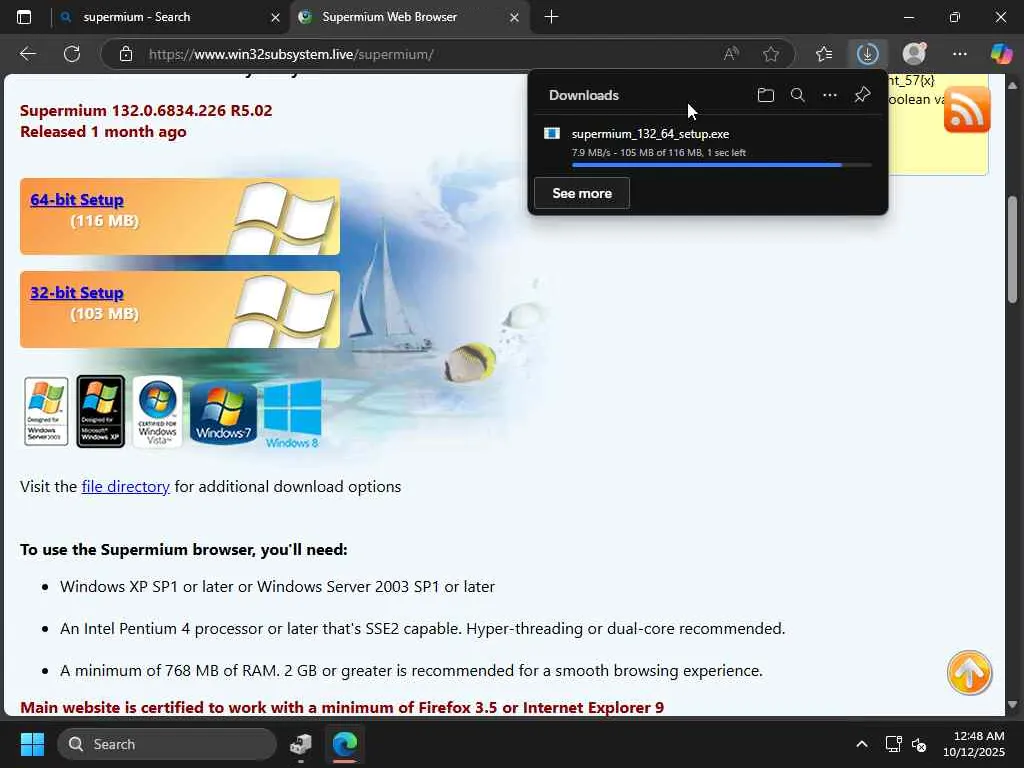1024x768 pixels.
Task: Click the scrollbar down arrow
Action: pos(1012,705)
